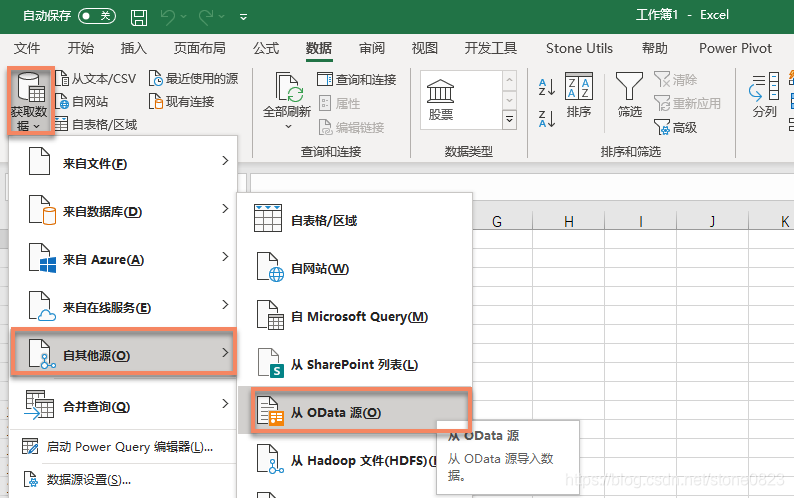The width and height of the screenshot is (794, 498).
Task: Select column I header
Action: [641, 221]
